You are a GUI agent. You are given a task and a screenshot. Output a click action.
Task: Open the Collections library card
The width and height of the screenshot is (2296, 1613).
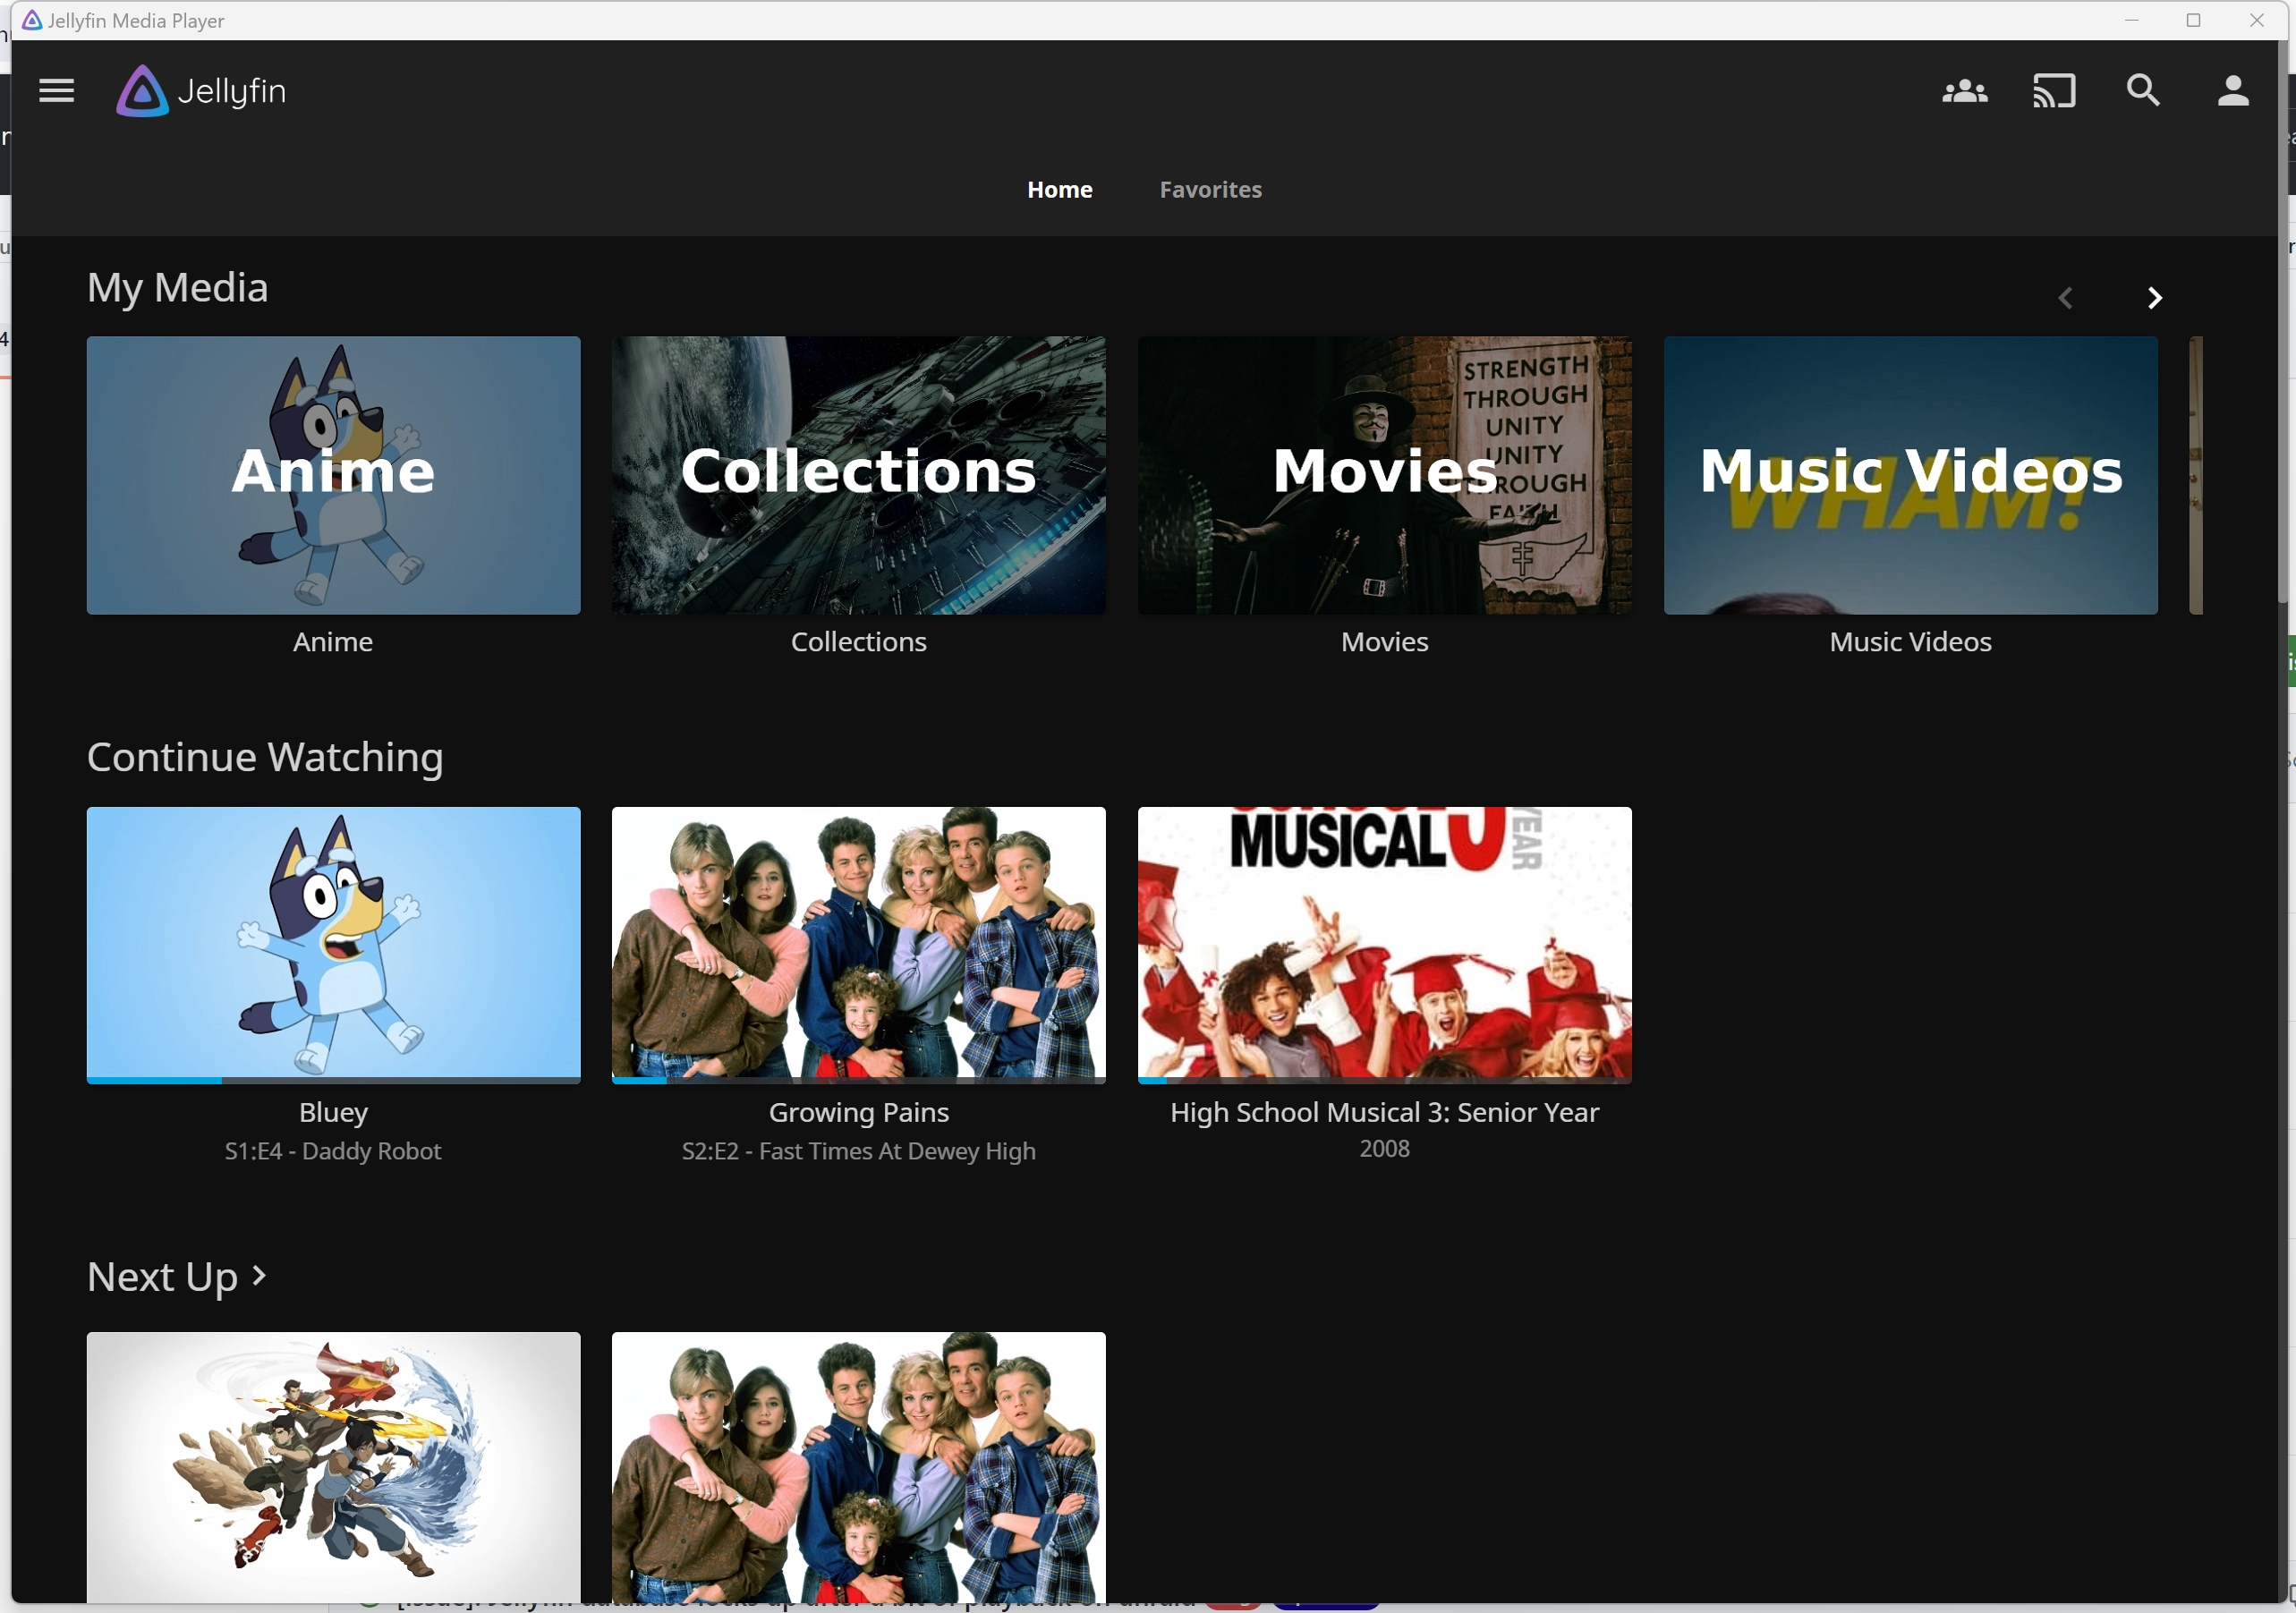pos(858,475)
